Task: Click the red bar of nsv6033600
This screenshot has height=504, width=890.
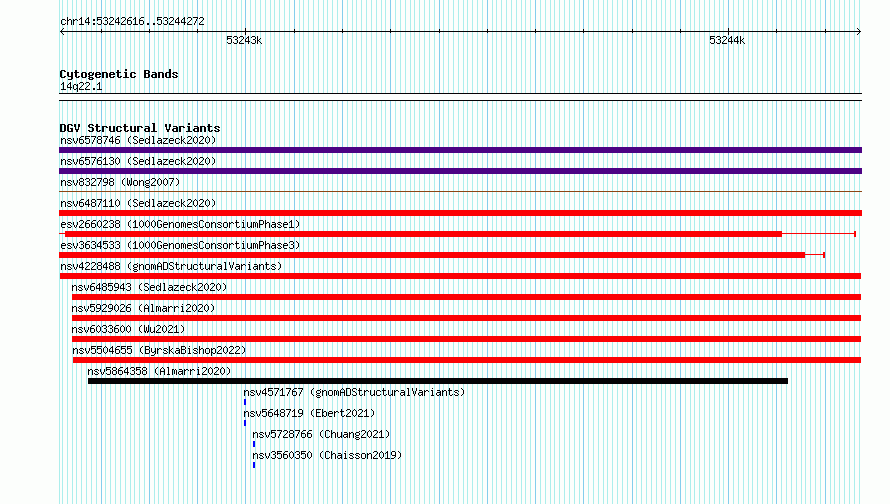Action: coord(466,339)
